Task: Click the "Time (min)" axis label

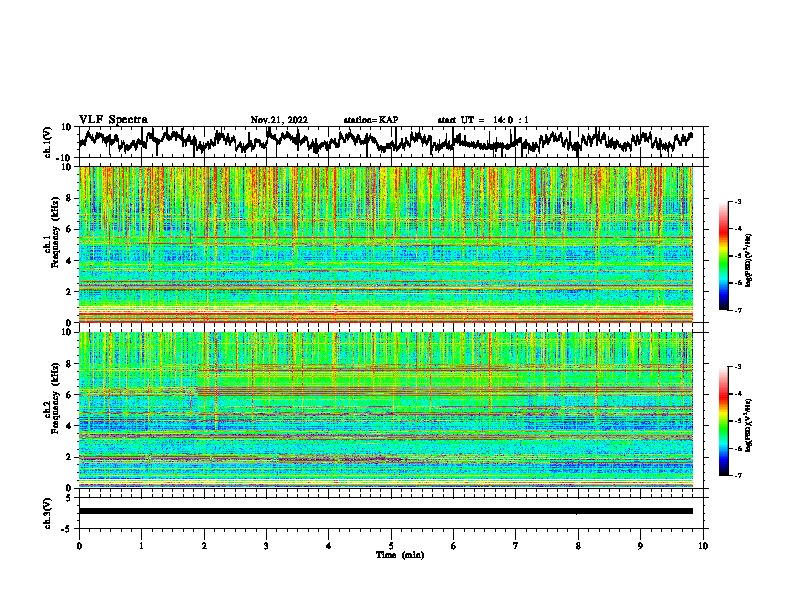Action: (400, 555)
